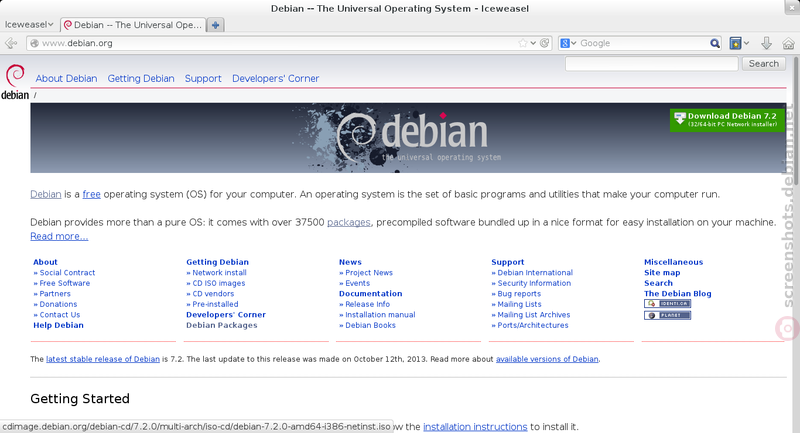Image resolution: width=800 pixels, height=433 pixels.
Task: Expand the Iceweasel menu dropdown
Action: [29, 24]
